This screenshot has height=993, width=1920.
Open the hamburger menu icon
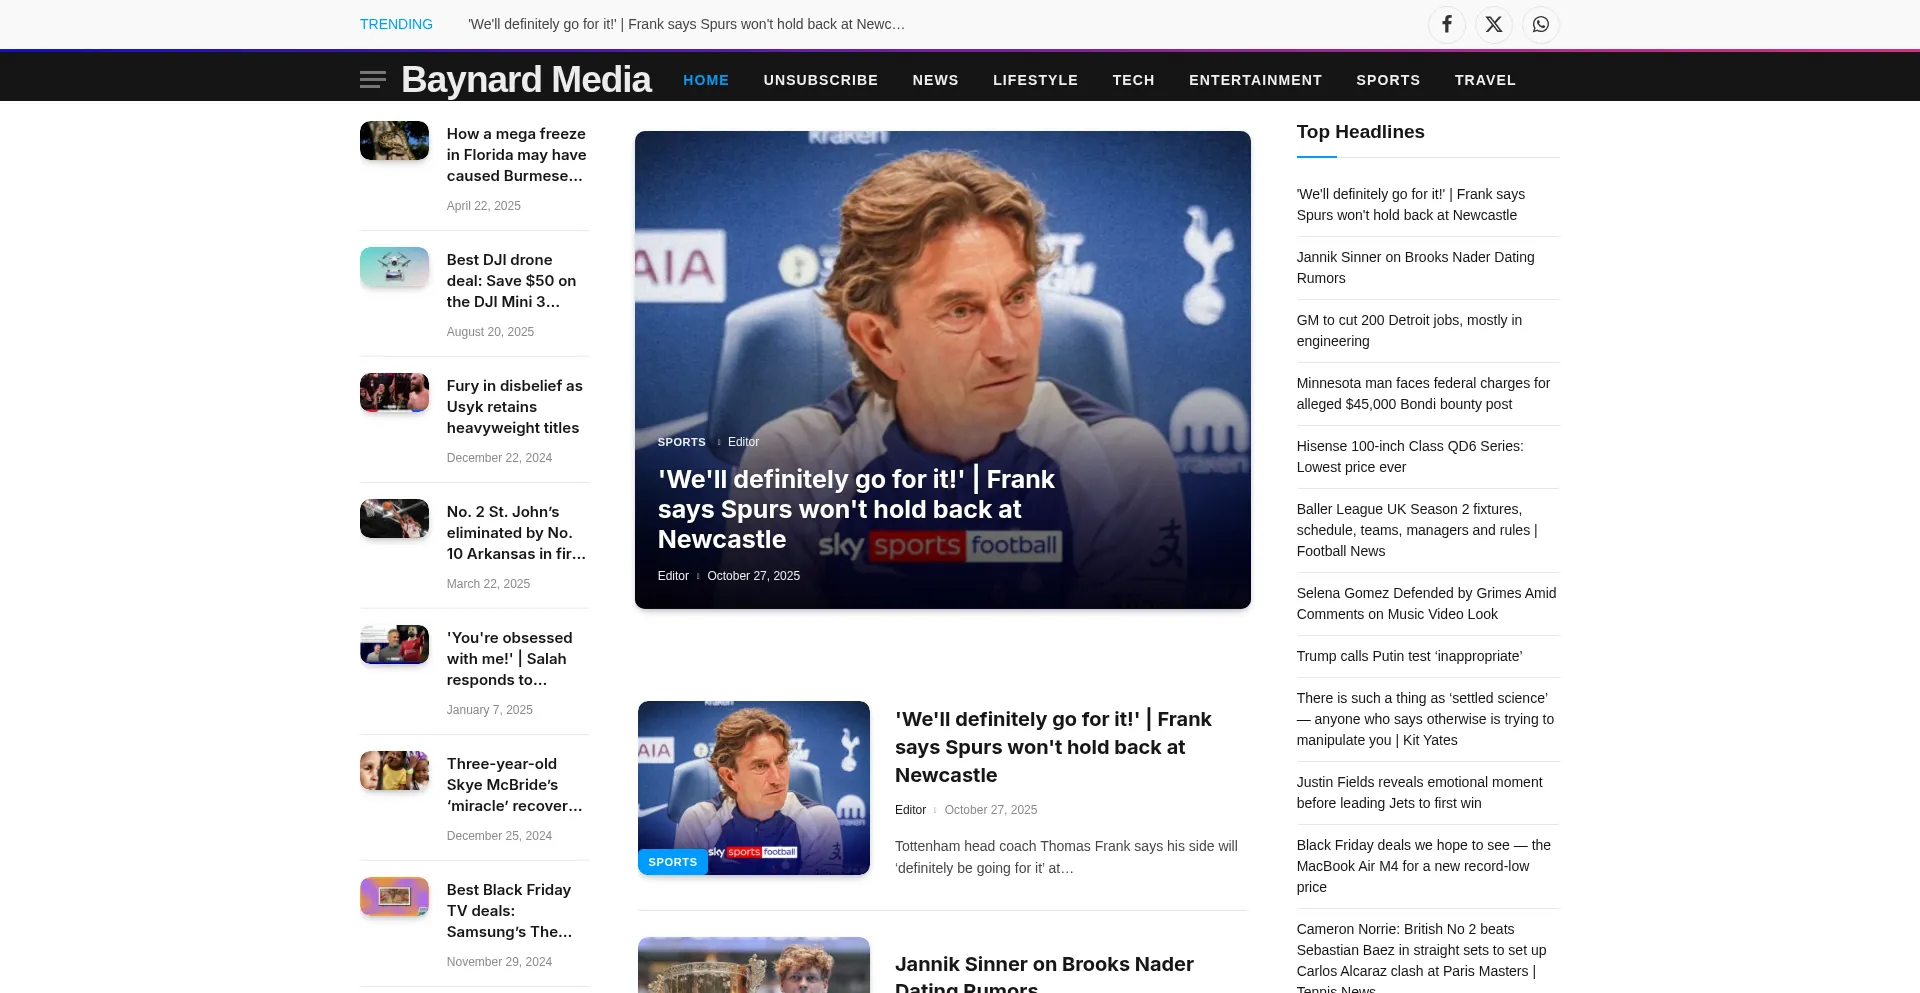tap(372, 80)
